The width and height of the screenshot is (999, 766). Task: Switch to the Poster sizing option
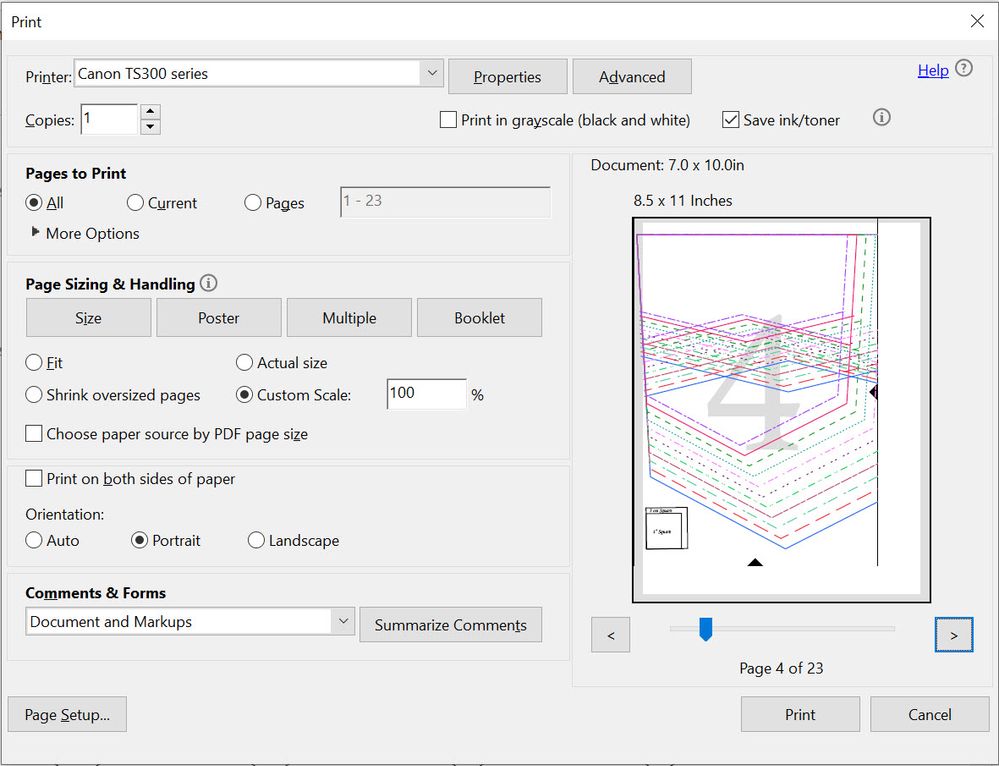pyautogui.click(x=218, y=318)
